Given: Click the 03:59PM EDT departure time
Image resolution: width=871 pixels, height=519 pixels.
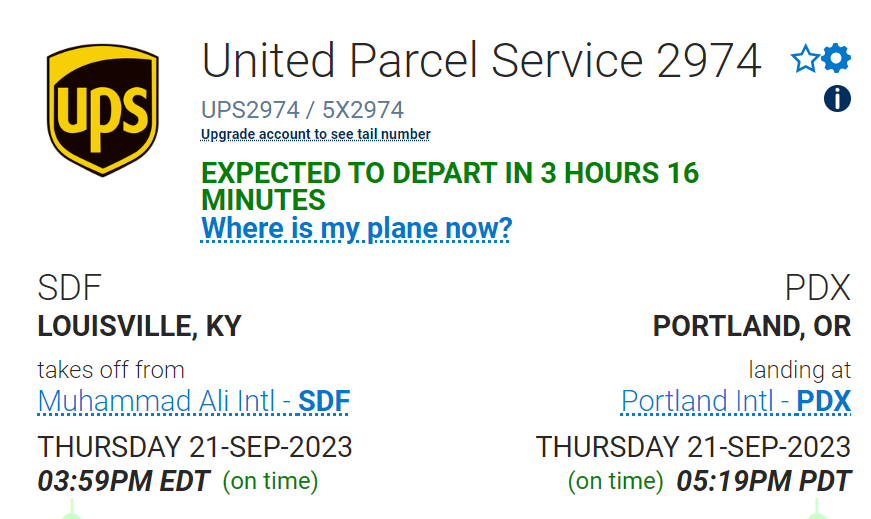Looking at the screenshot, I should 124,481.
